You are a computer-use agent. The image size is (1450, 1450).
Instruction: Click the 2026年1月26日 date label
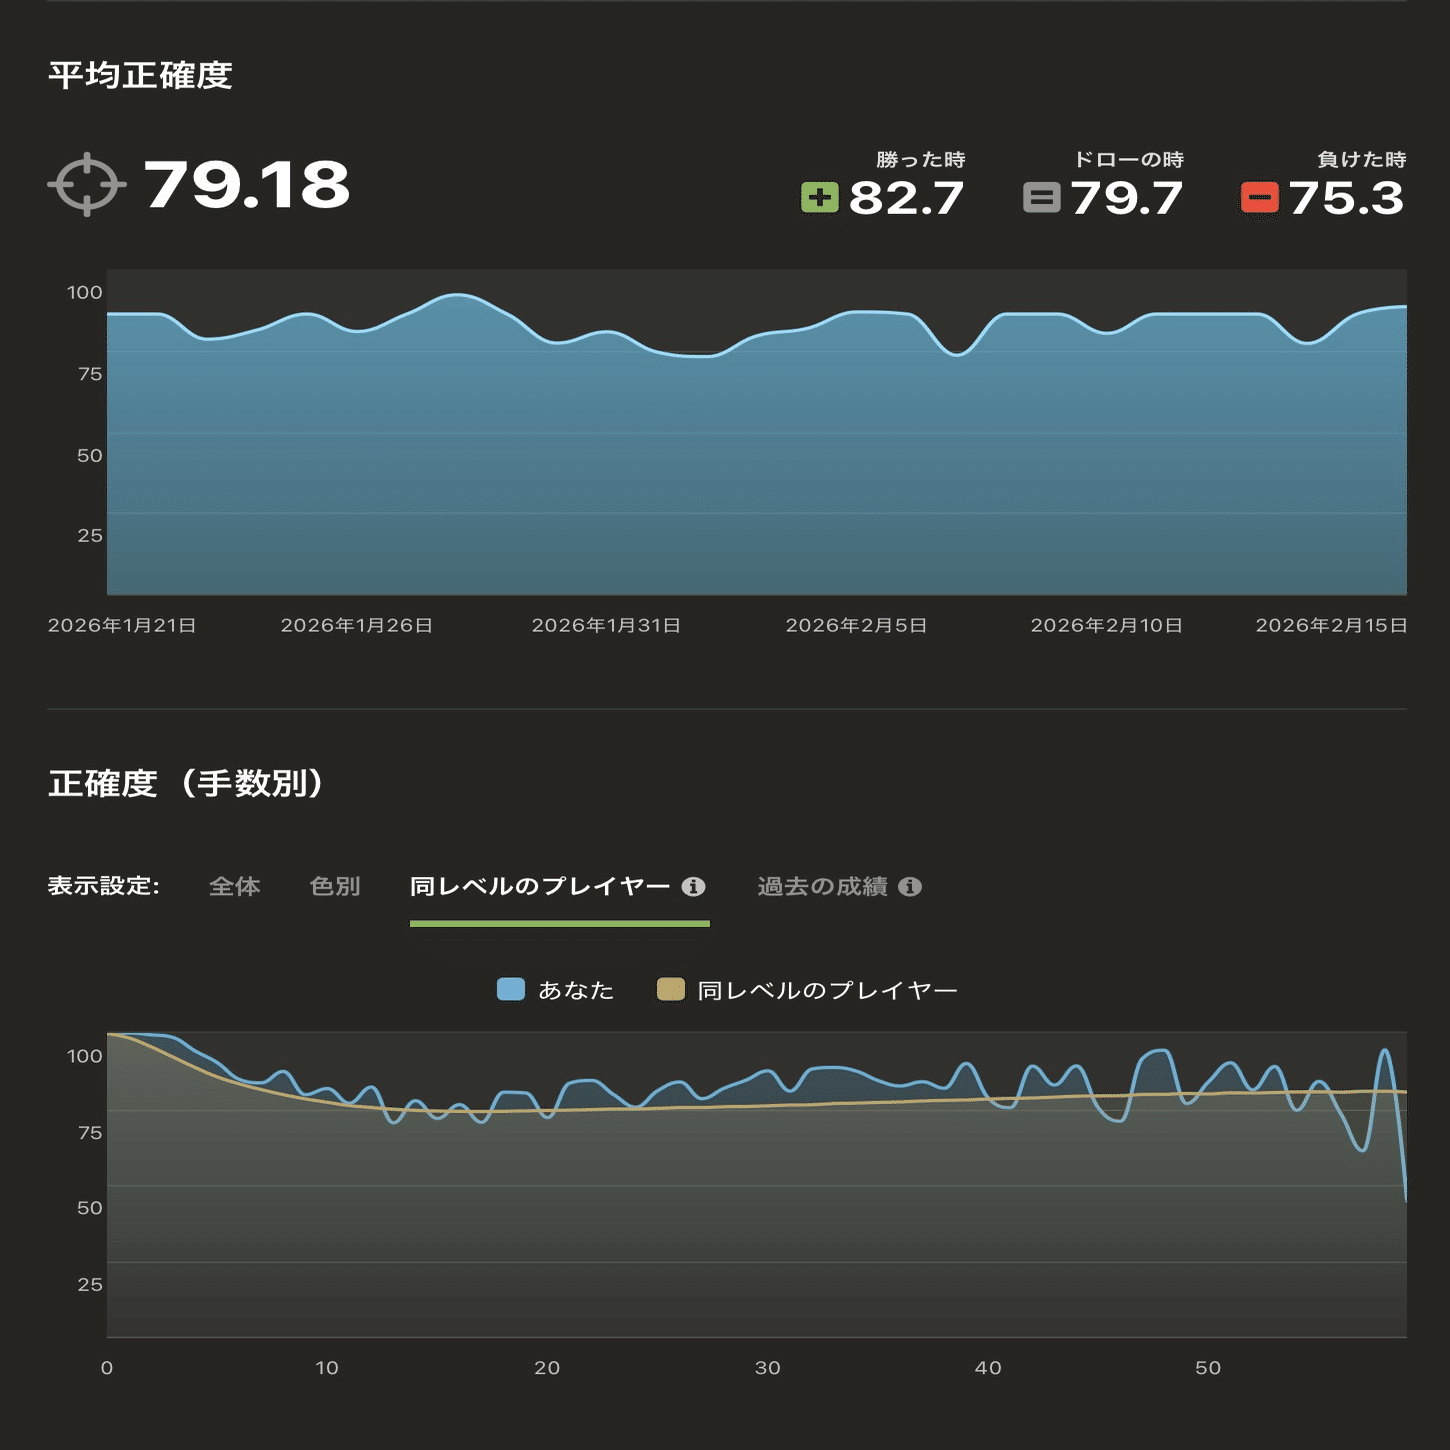[x=357, y=626]
